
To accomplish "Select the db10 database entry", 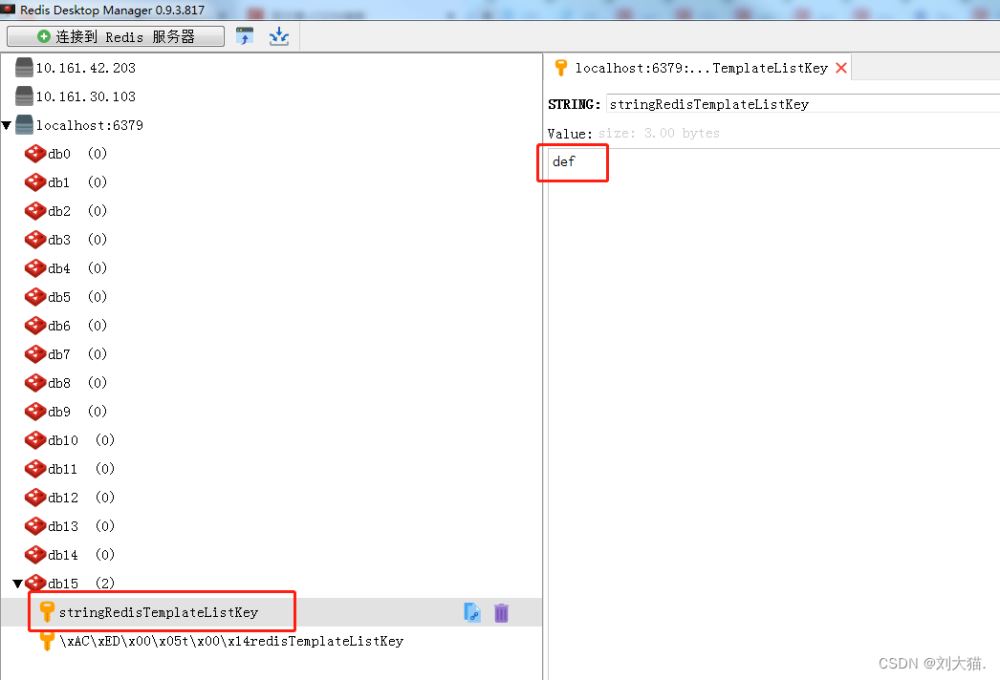I will tap(63, 440).
